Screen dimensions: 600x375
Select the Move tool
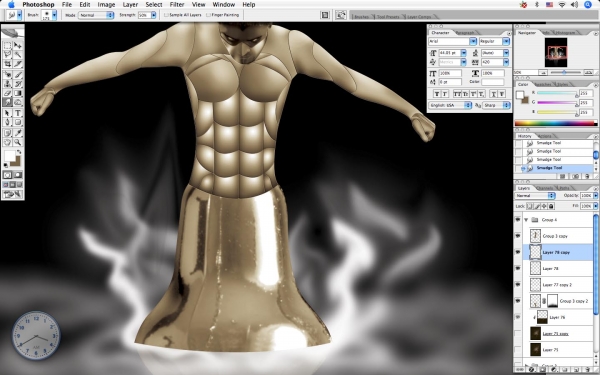18,46
